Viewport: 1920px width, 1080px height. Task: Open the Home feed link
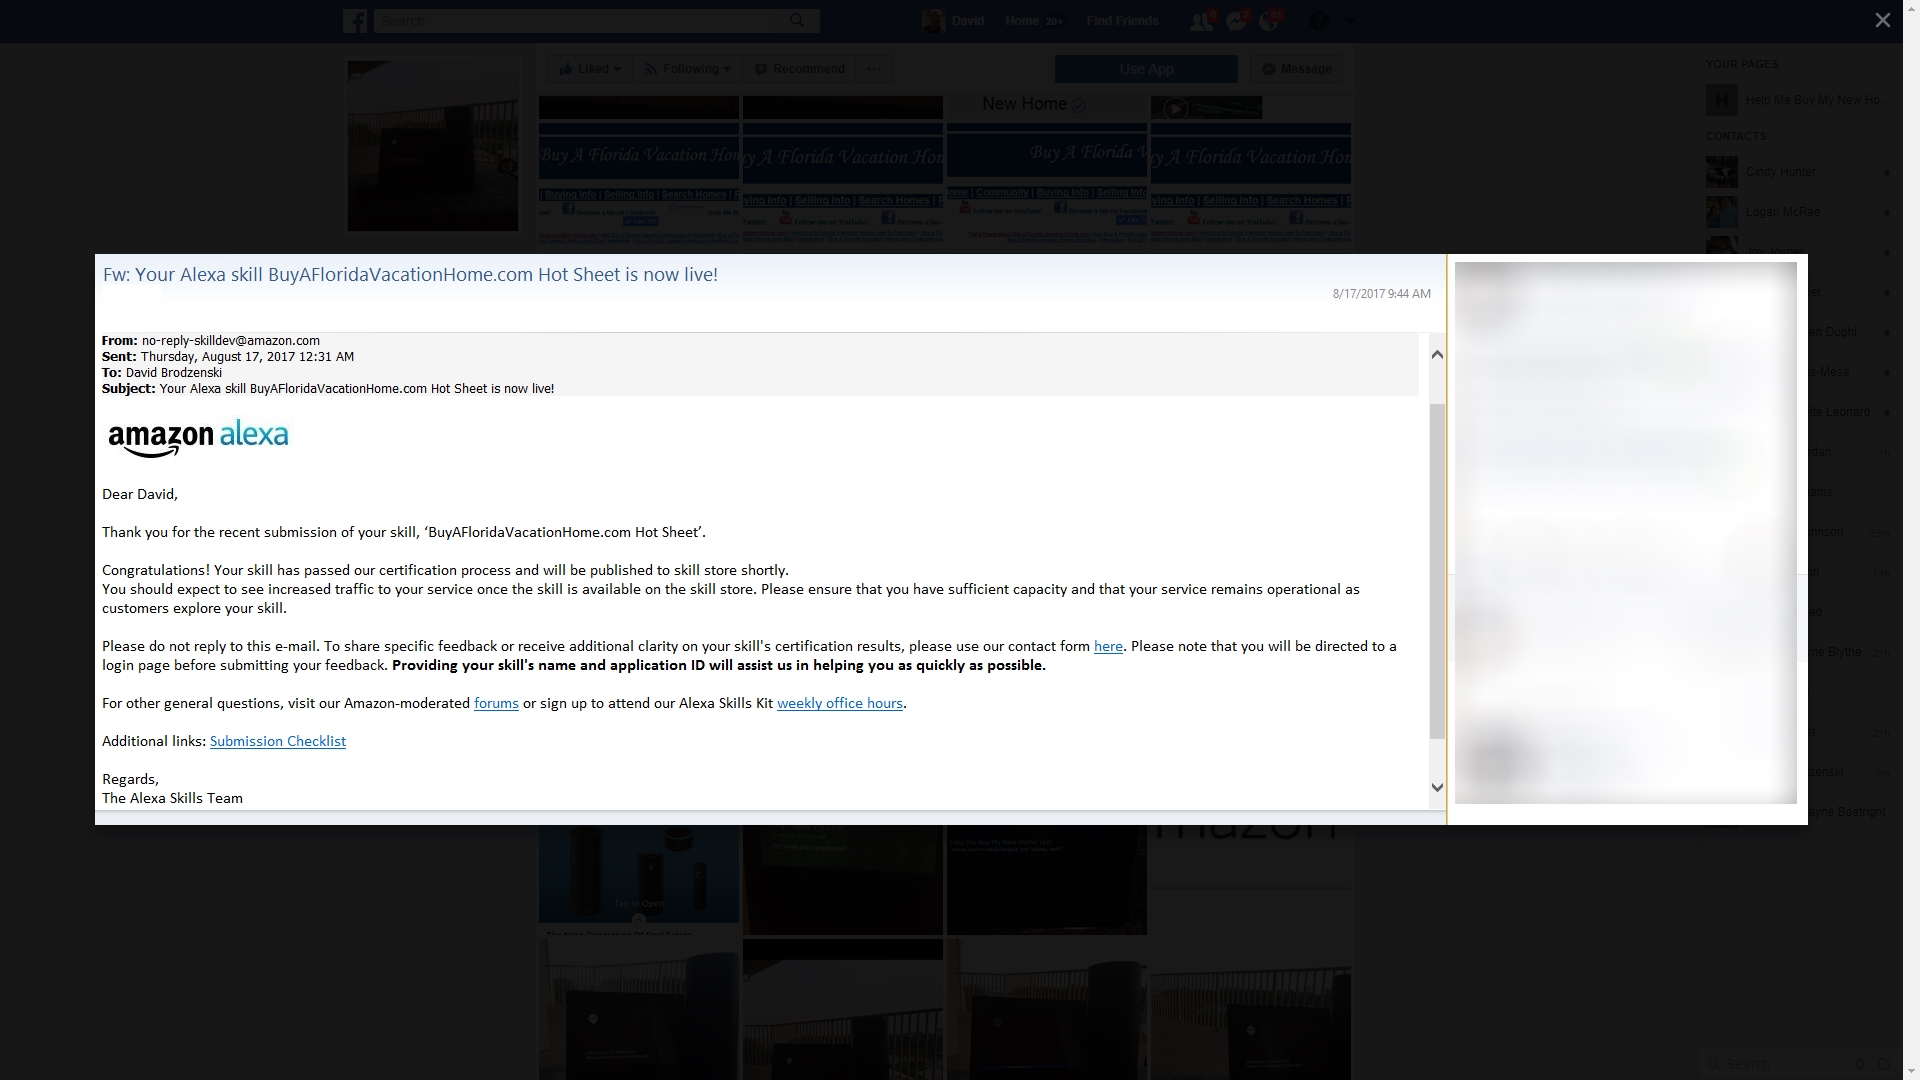(x=1022, y=21)
